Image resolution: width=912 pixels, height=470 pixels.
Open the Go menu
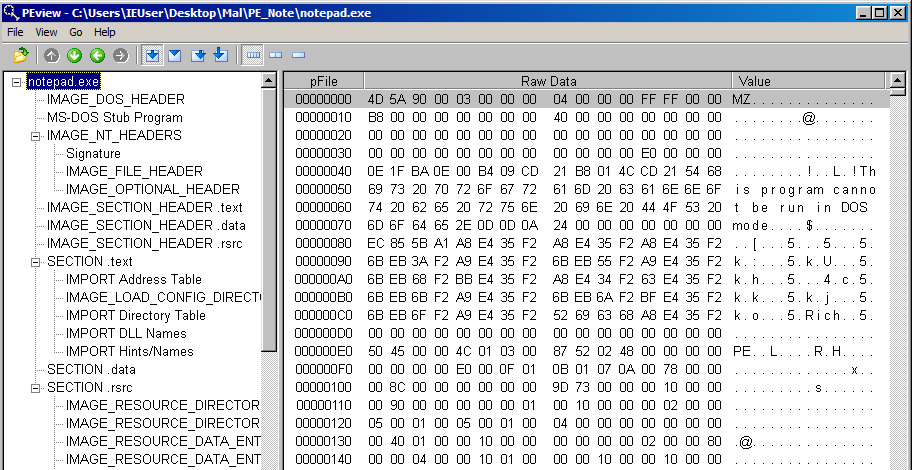(76, 32)
